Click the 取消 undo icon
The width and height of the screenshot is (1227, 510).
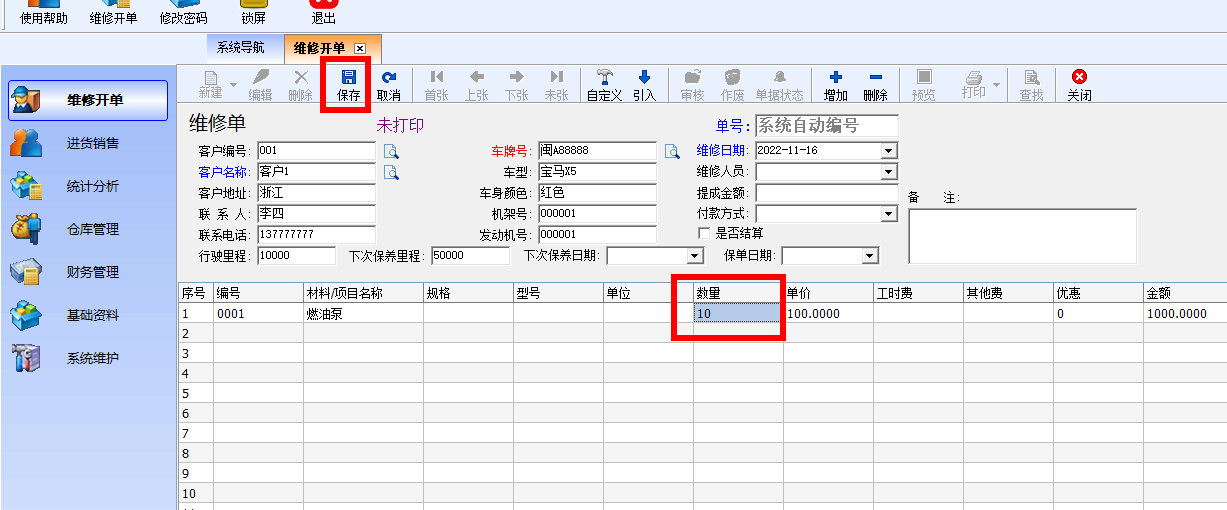(389, 77)
